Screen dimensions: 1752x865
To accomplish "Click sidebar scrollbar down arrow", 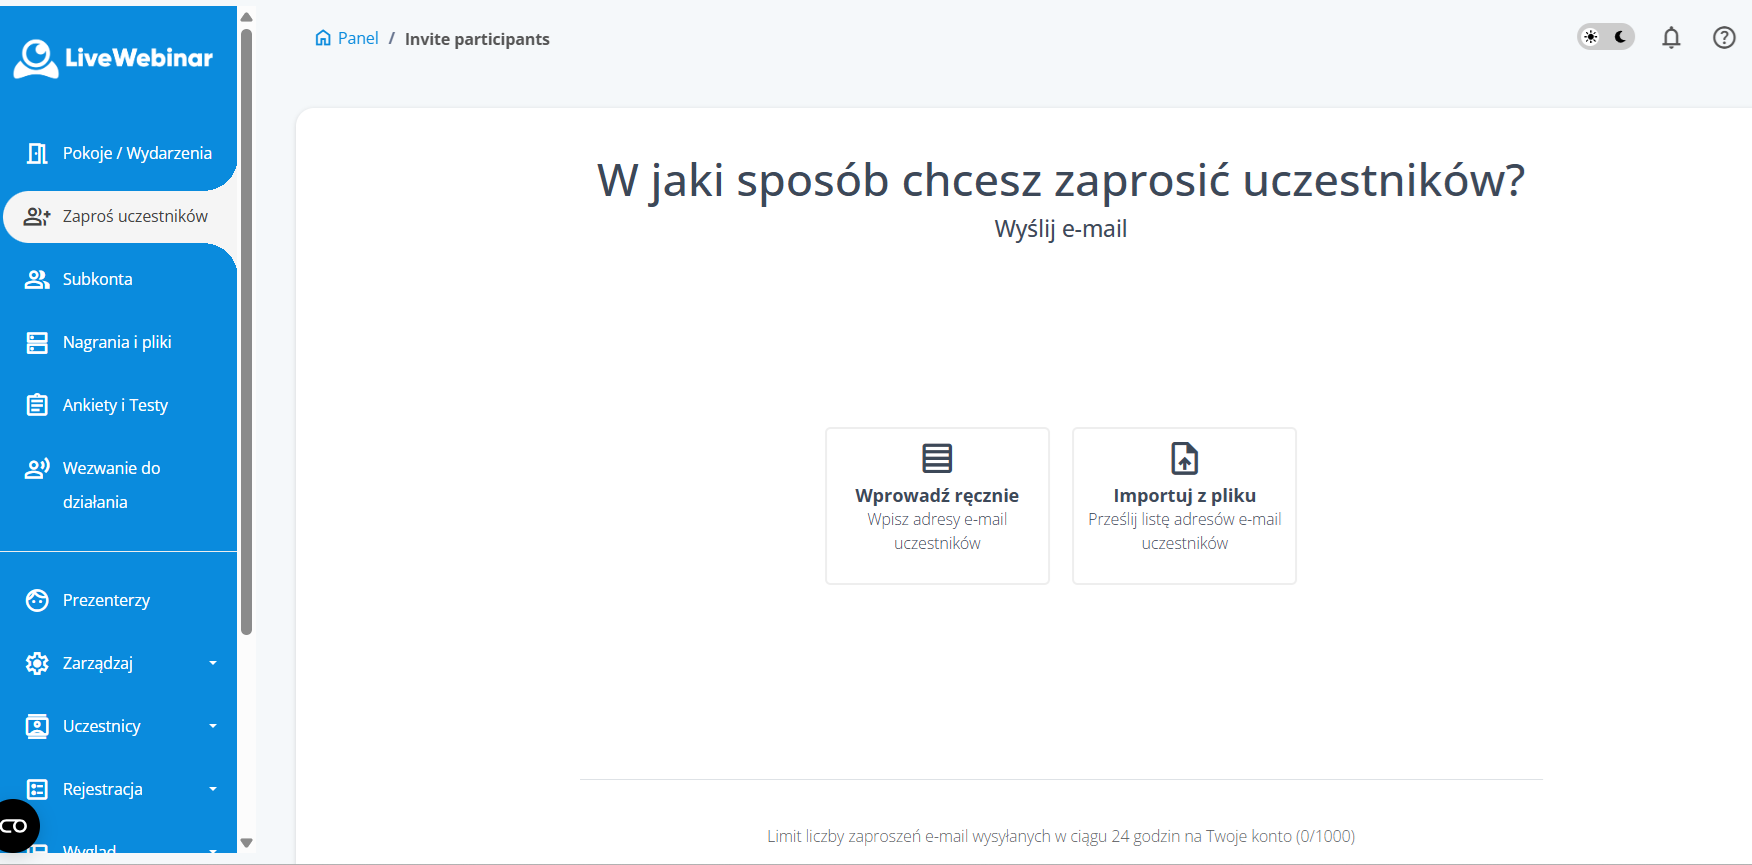I will (x=247, y=843).
